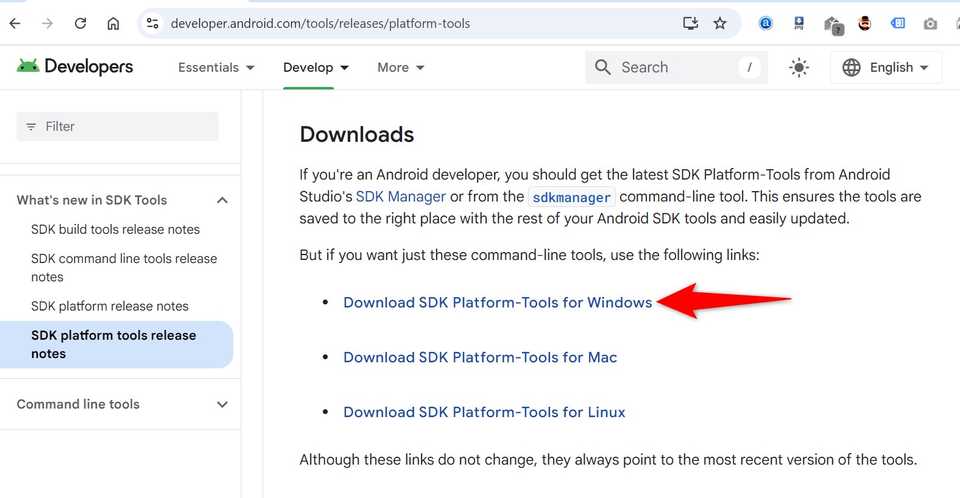The width and height of the screenshot is (960, 498).
Task: Expand the Command line tools section
Action: 222,404
